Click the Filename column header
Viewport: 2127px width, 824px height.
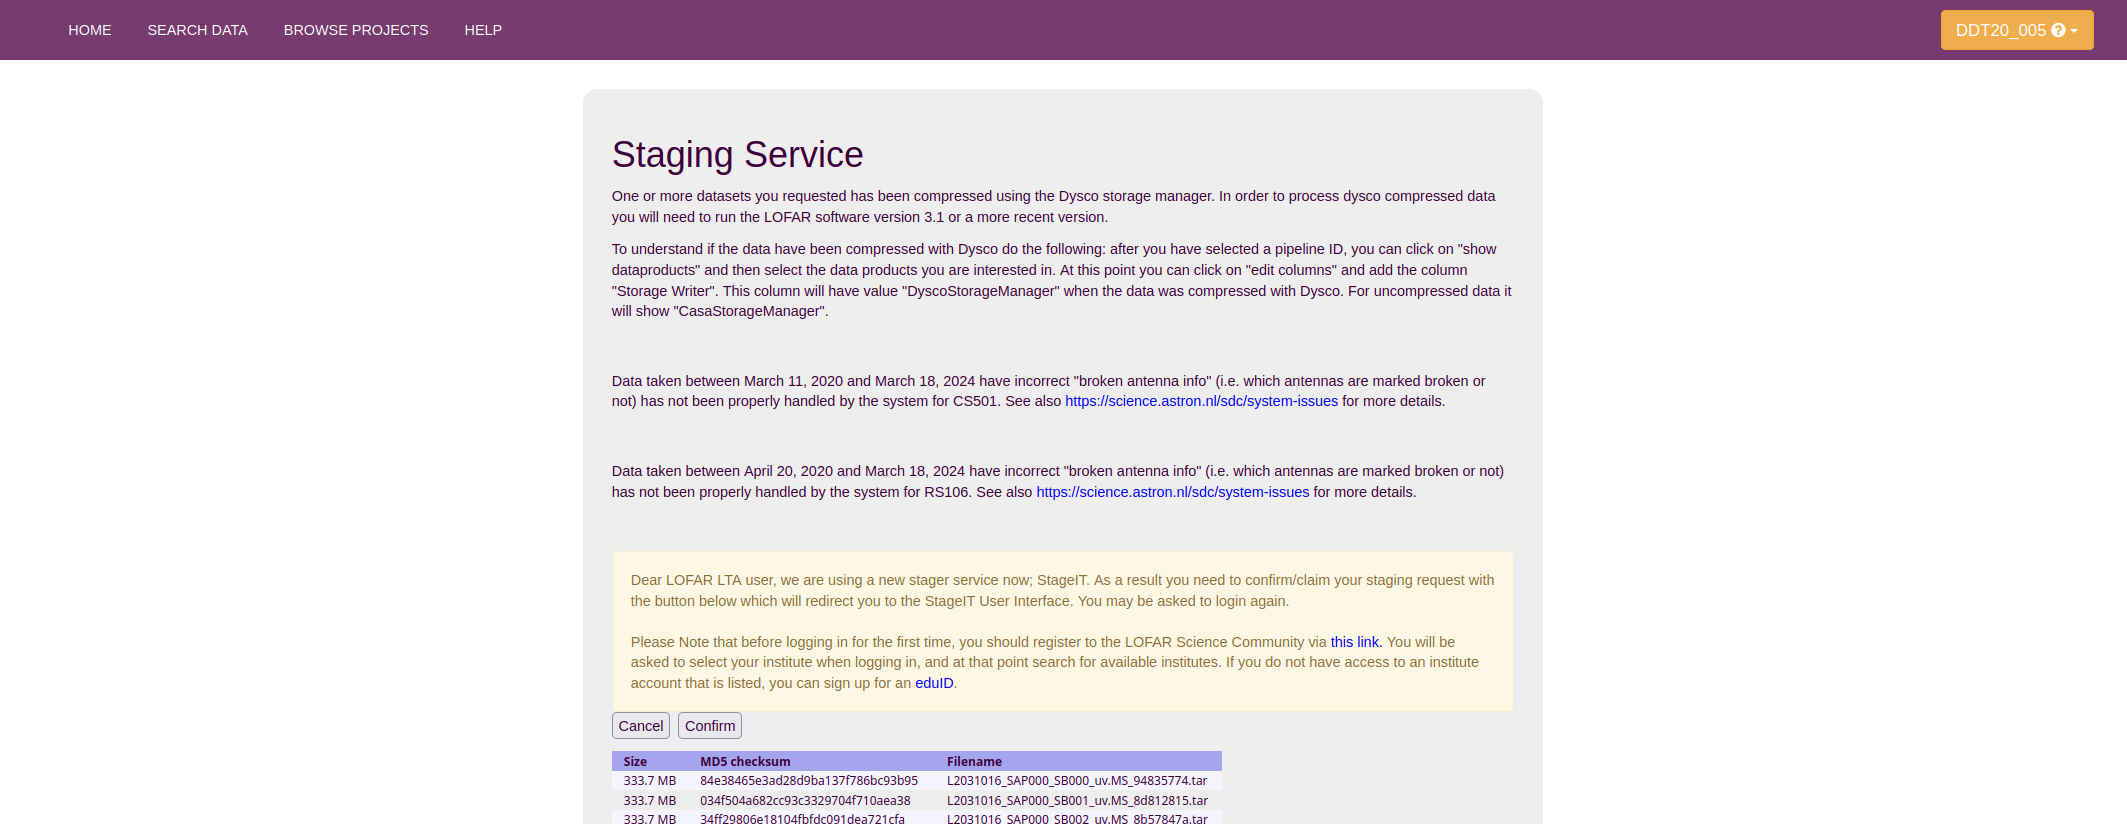974,761
